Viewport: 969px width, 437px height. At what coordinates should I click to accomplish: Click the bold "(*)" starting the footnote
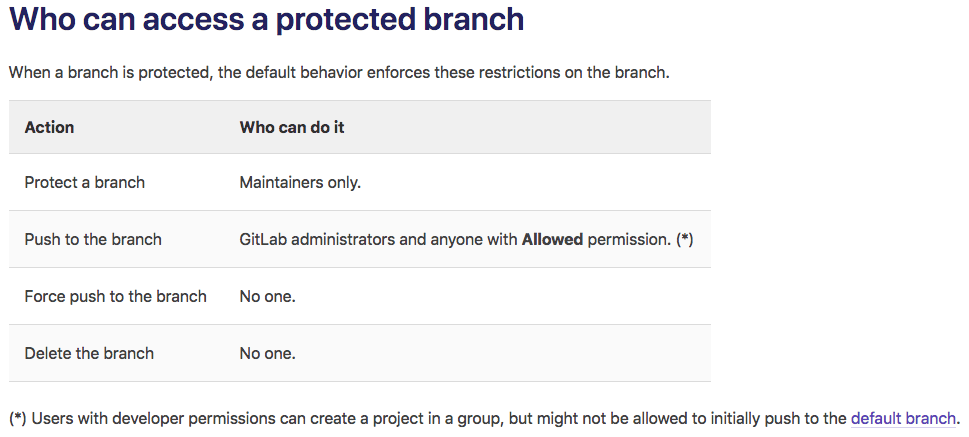coord(18,418)
